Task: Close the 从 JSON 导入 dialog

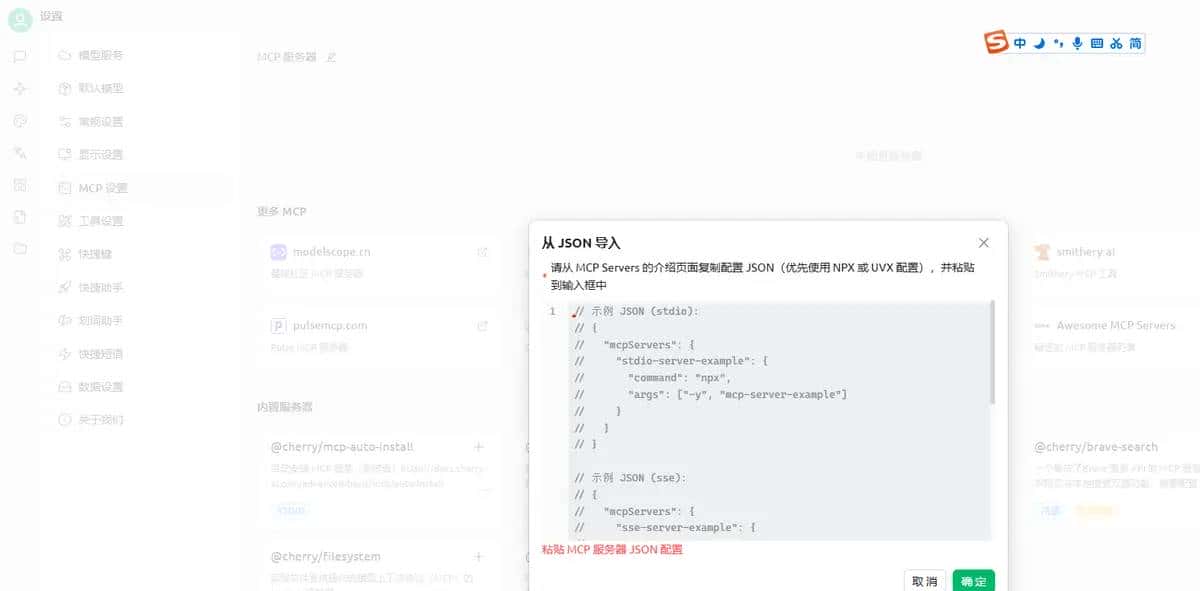Action: [x=983, y=242]
